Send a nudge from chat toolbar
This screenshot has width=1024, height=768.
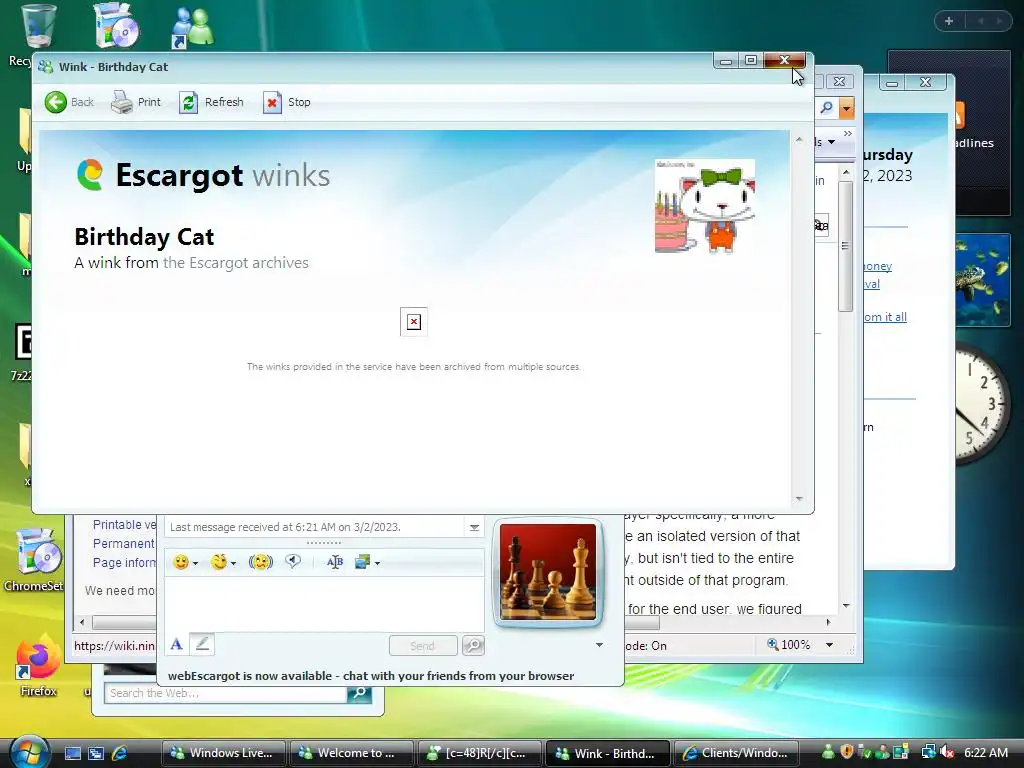pos(261,562)
